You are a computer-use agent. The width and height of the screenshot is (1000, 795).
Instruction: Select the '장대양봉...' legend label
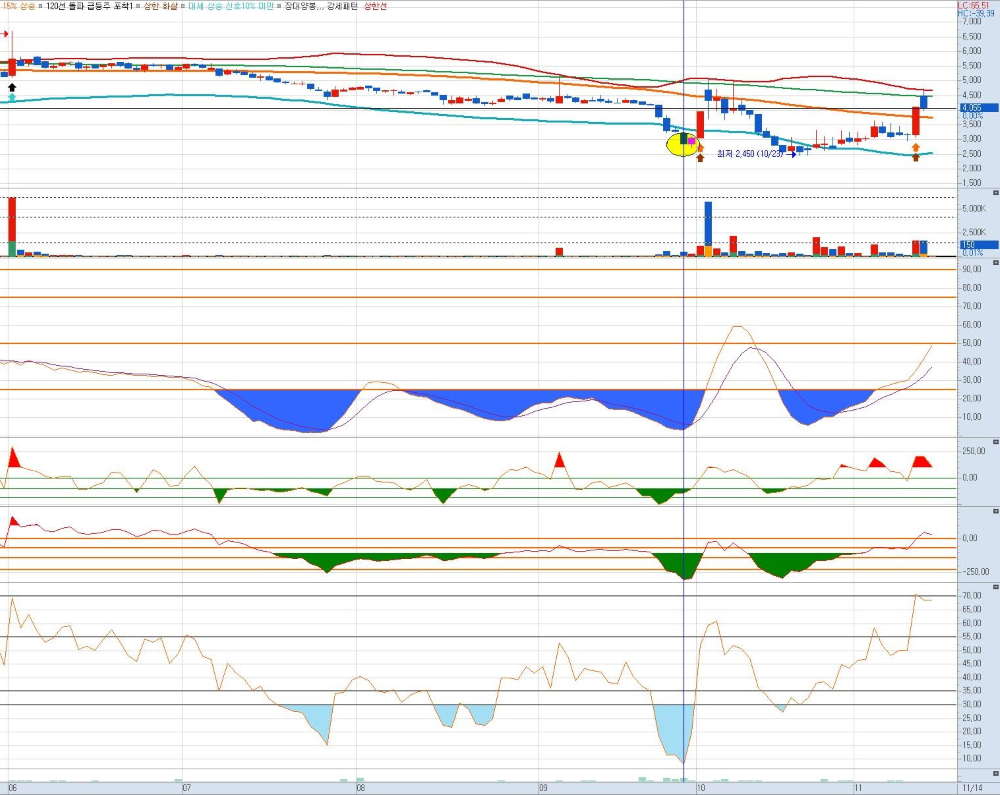303,6
